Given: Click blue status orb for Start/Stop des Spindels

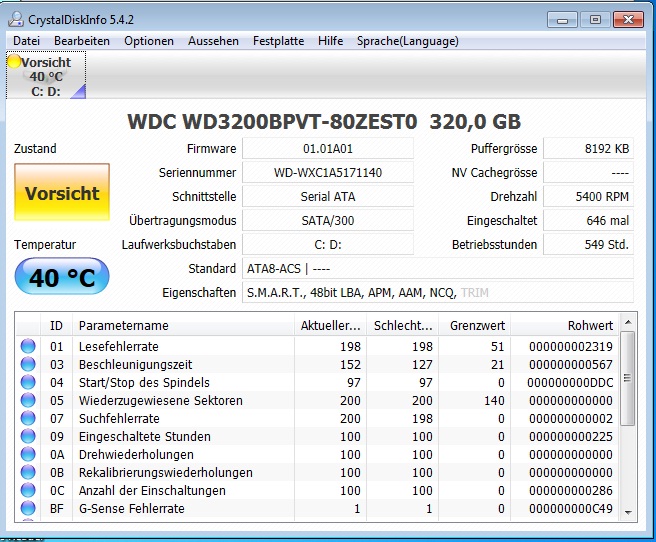Looking at the screenshot, I should [28, 382].
